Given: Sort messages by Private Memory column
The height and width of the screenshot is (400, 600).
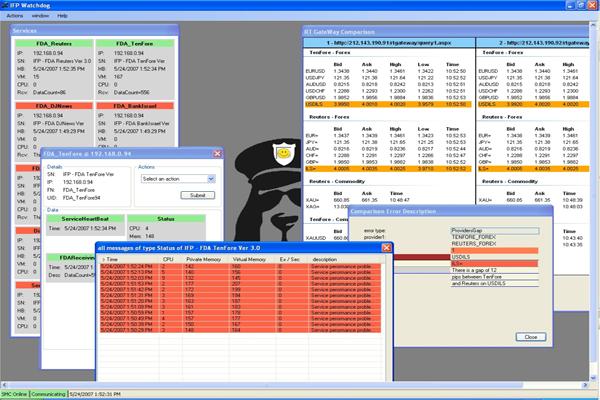Looking at the screenshot, I should [204, 259].
